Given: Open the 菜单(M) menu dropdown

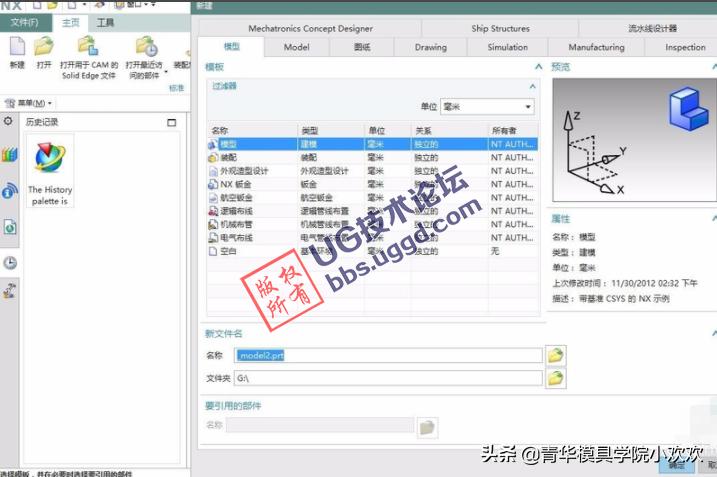Looking at the screenshot, I should coord(28,103).
